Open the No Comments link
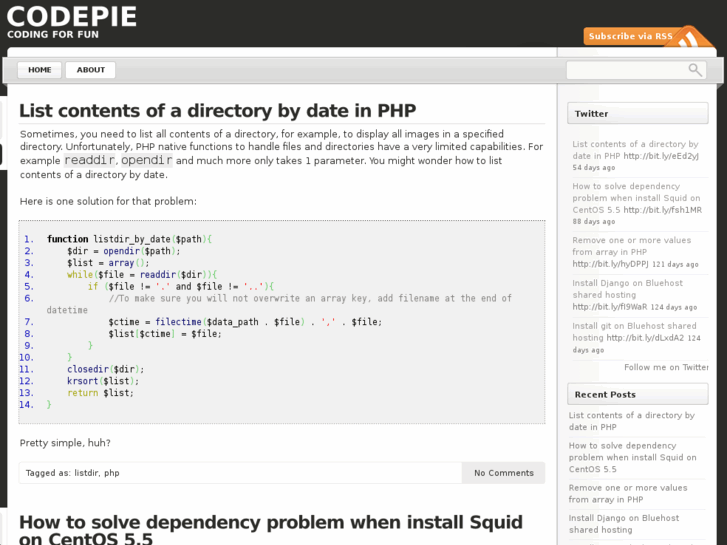Screen dimensions: 727x545 pos(504,473)
